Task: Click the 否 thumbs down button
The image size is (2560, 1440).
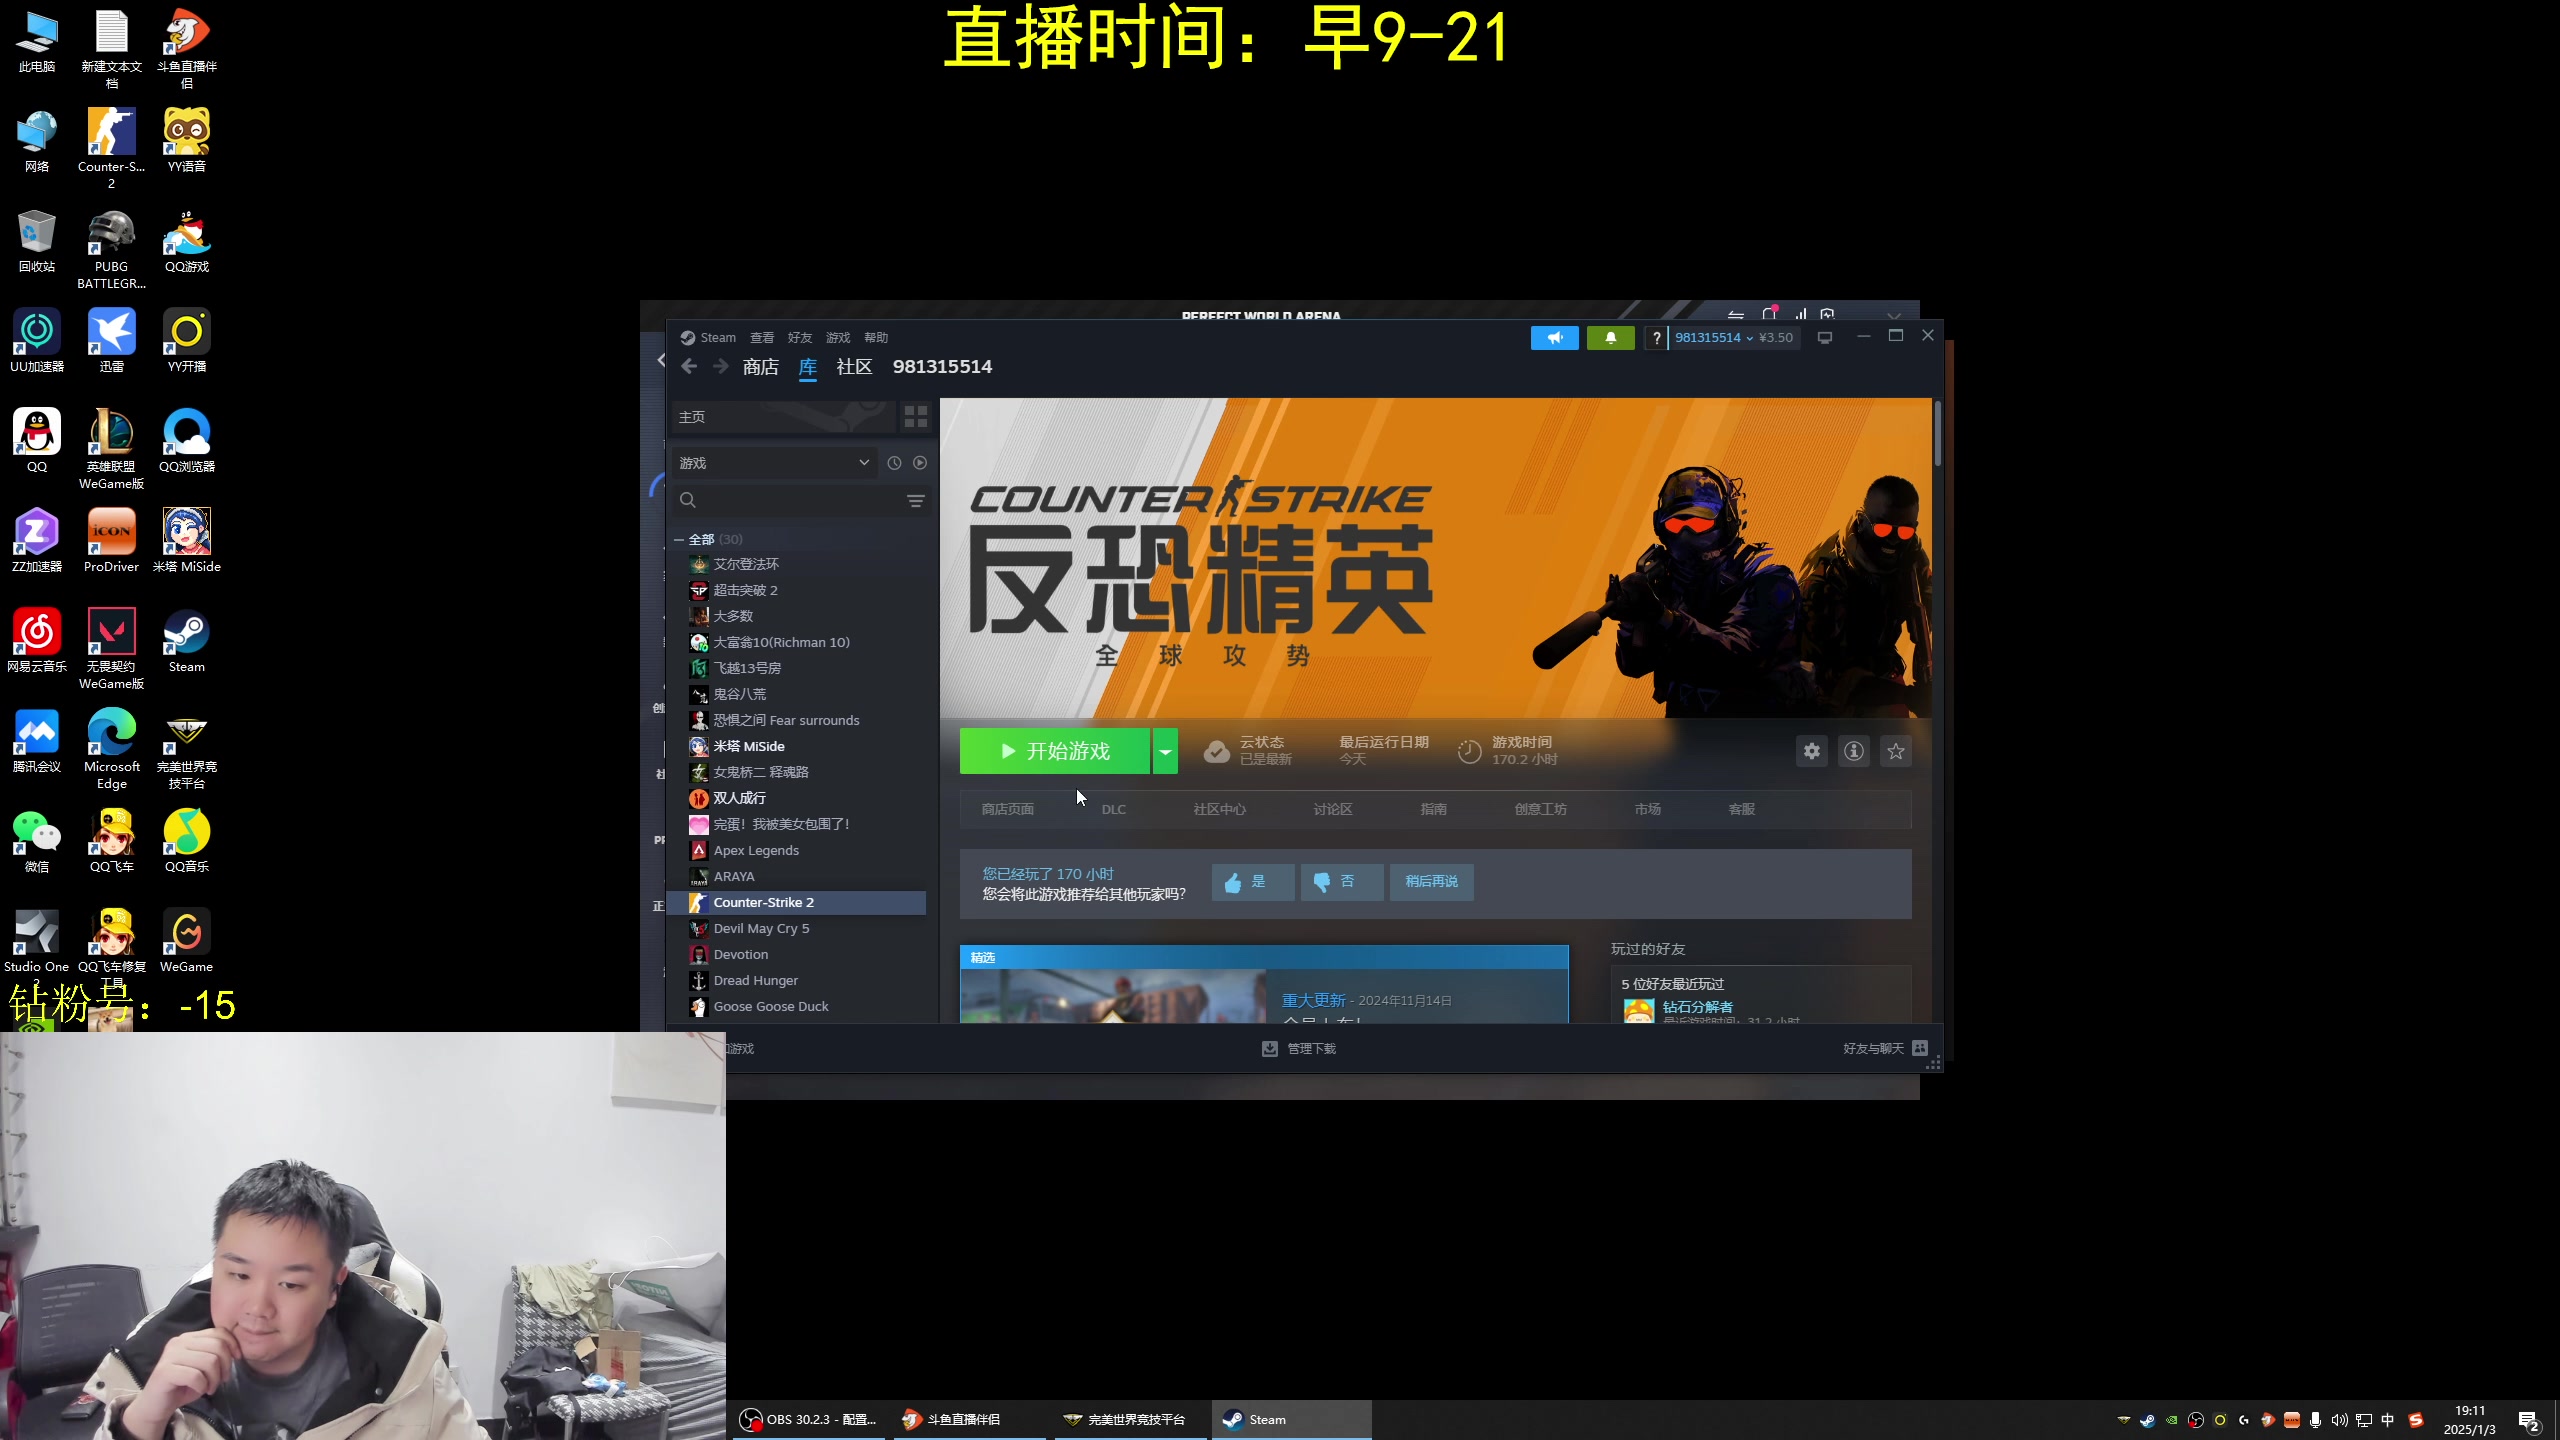Action: point(1341,882)
